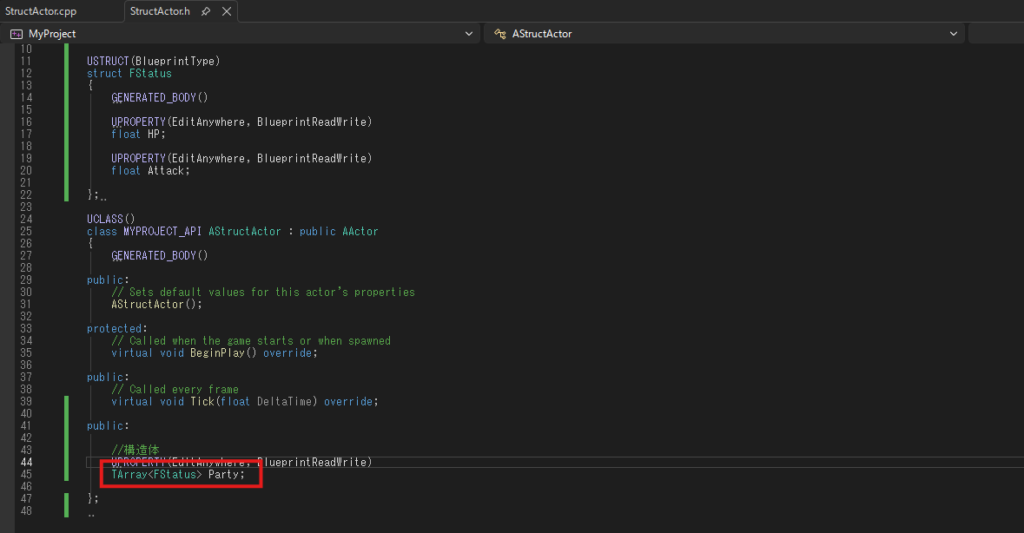Expand the MyProject scope dropdown arrow
This screenshot has width=1024, height=533.
click(469, 34)
